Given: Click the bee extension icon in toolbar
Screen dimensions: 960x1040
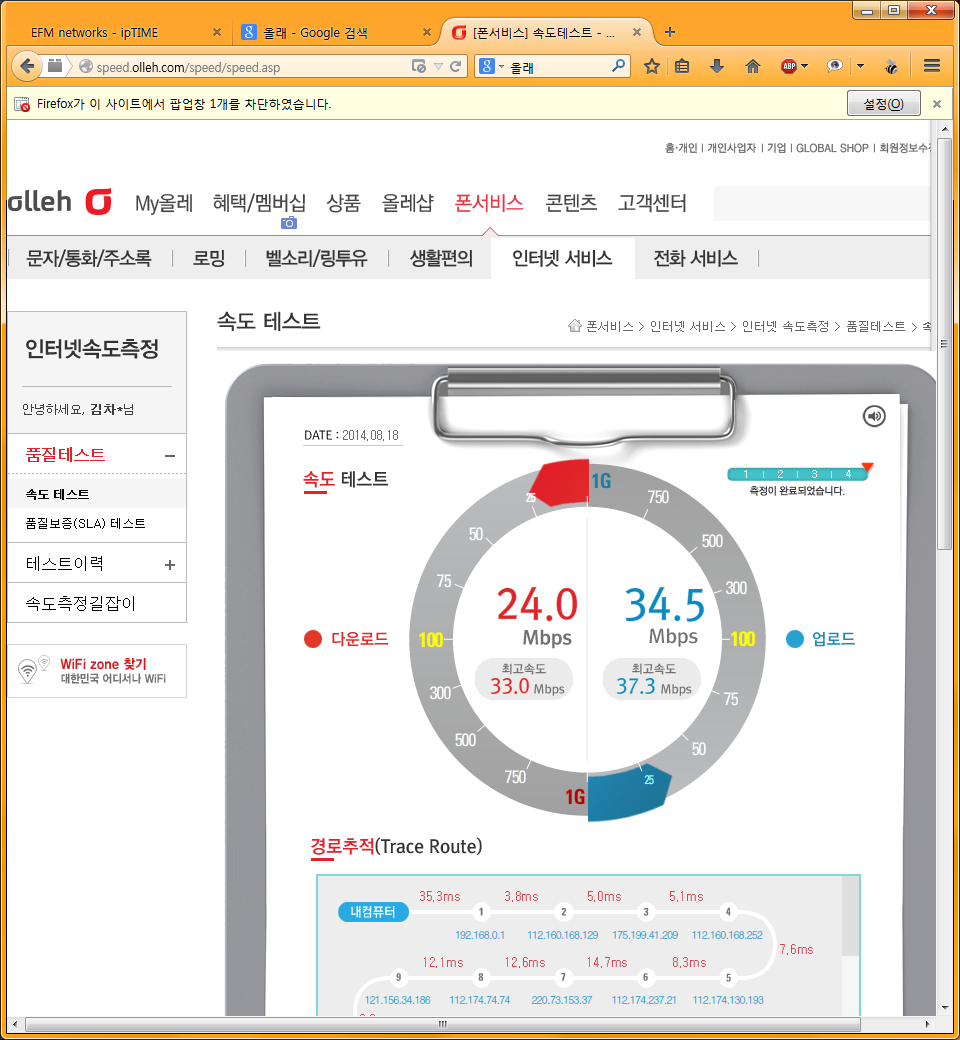Looking at the screenshot, I should pos(891,66).
